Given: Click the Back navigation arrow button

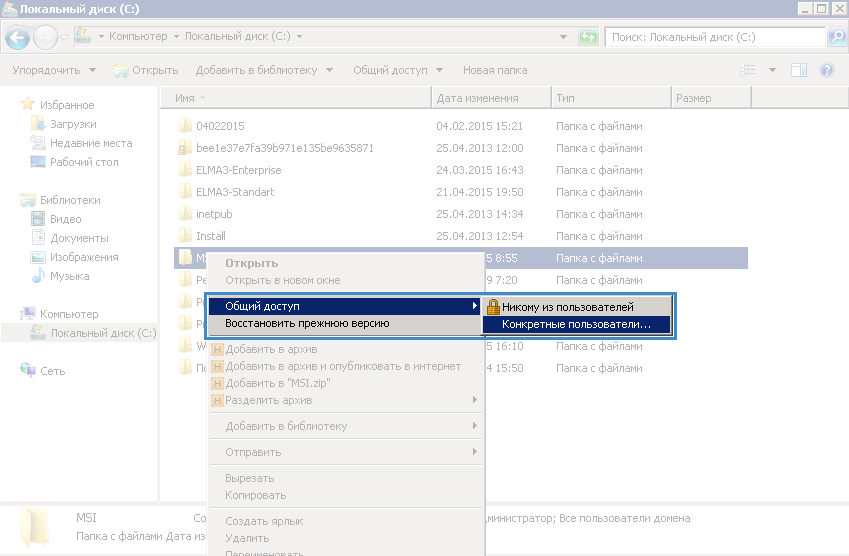Looking at the screenshot, I should [x=17, y=38].
